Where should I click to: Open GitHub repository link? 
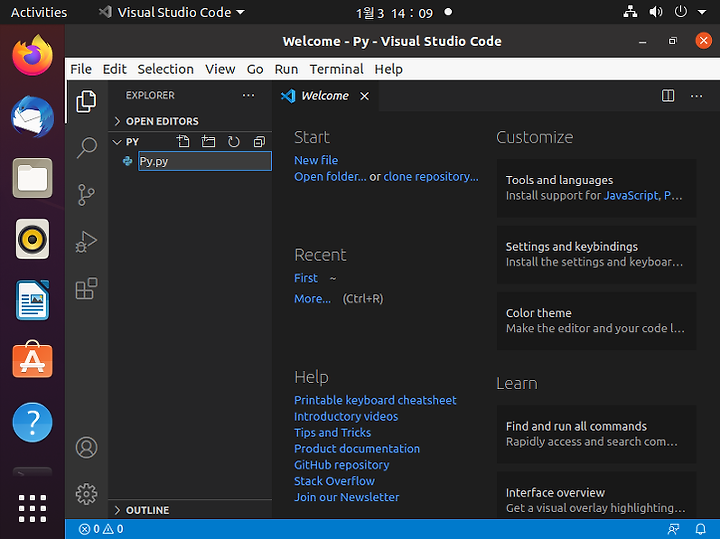click(x=342, y=465)
